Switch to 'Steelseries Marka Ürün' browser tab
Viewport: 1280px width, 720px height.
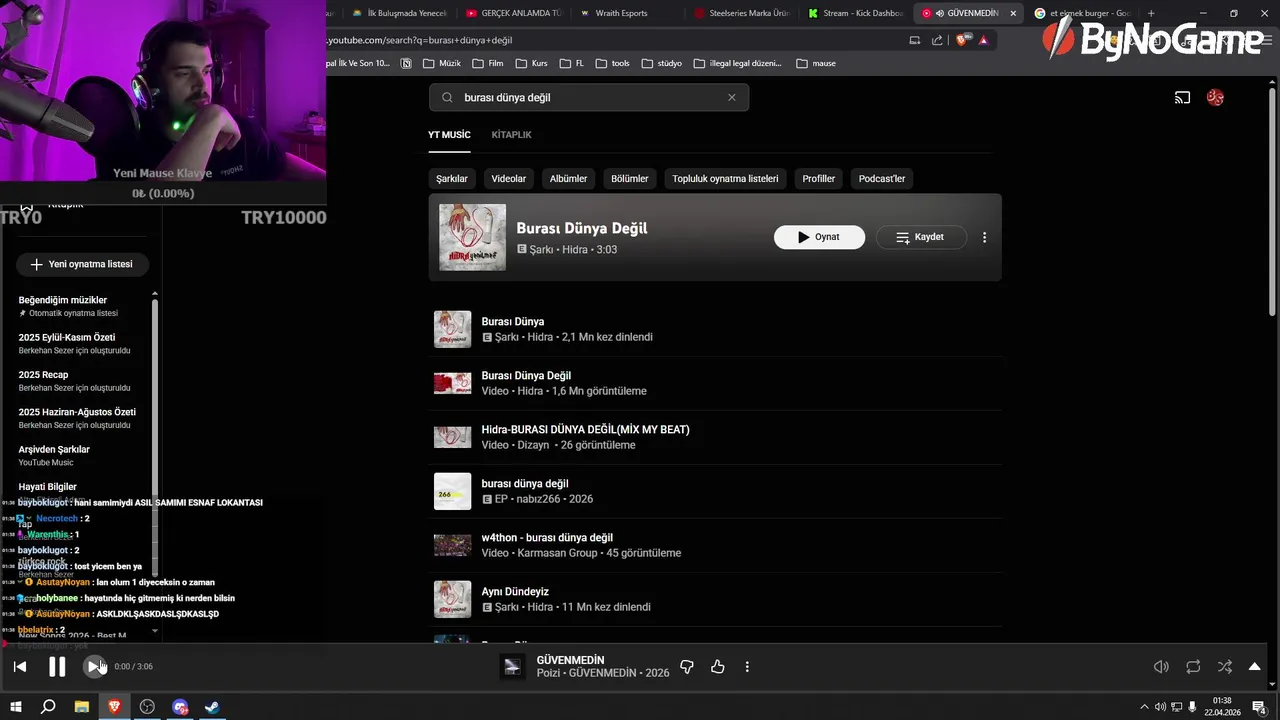[x=742, y=13]
